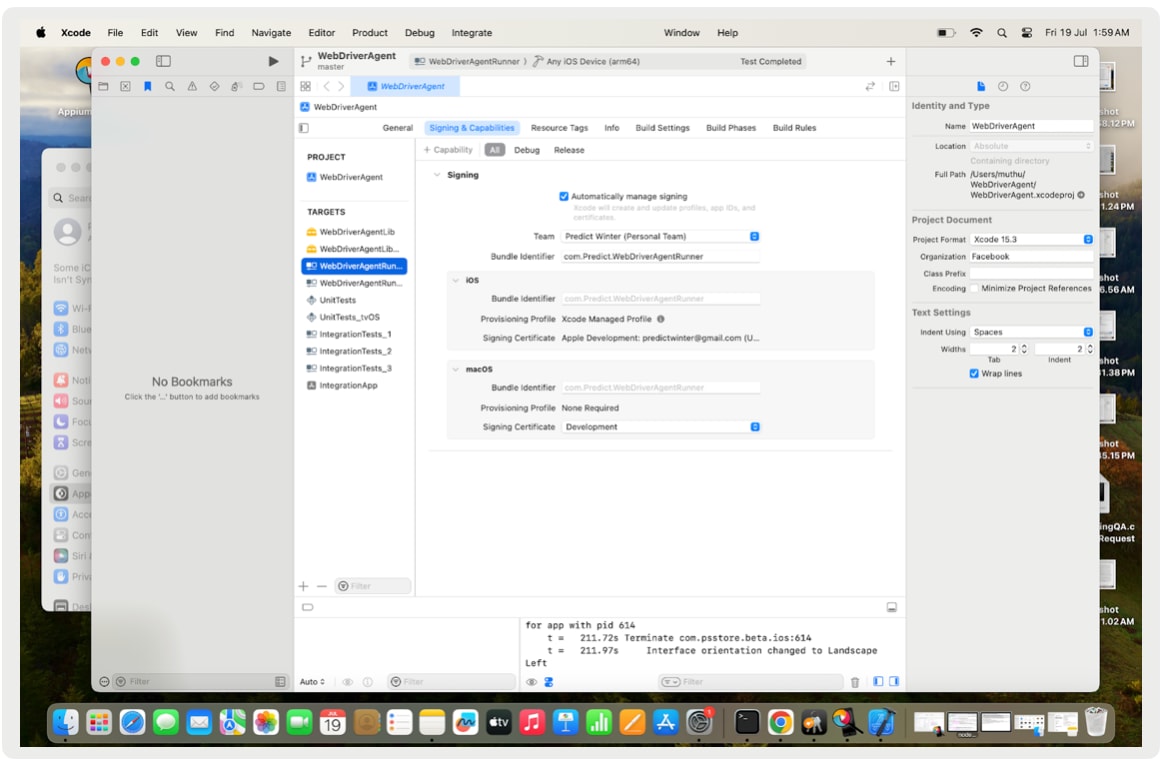Toggle the navigator sidebar icon
The height and width of the screenshot is (763, 1164).
(163, 61)
